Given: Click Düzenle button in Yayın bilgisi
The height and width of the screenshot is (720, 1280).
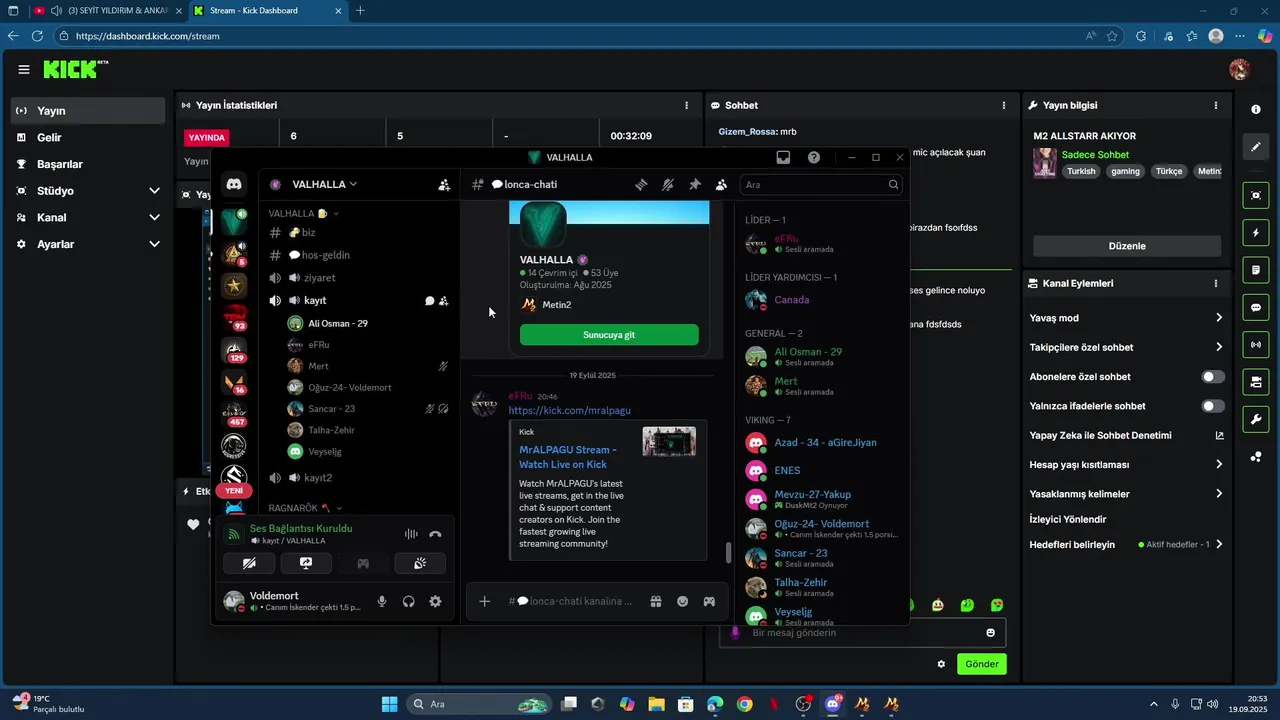Looking at the screenshot, I should 1127,246.
